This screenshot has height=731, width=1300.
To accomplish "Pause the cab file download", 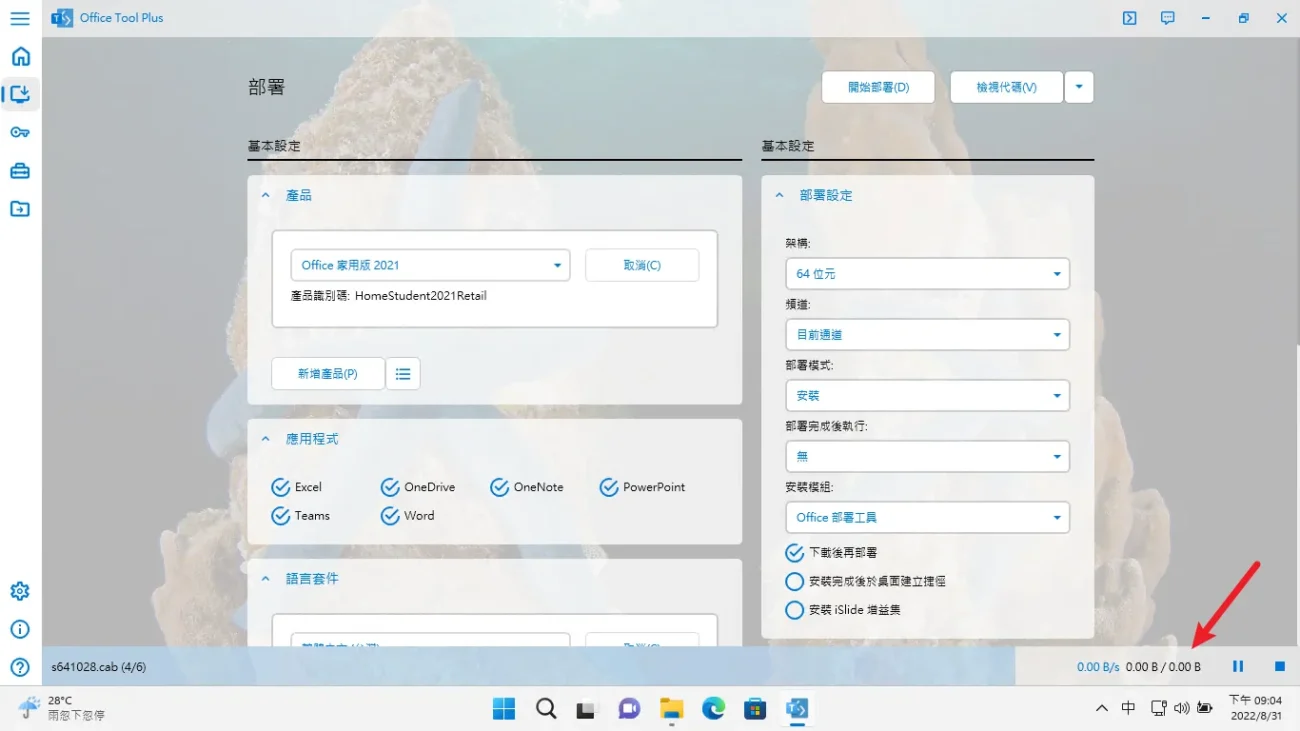I will tap(1238, 666).
